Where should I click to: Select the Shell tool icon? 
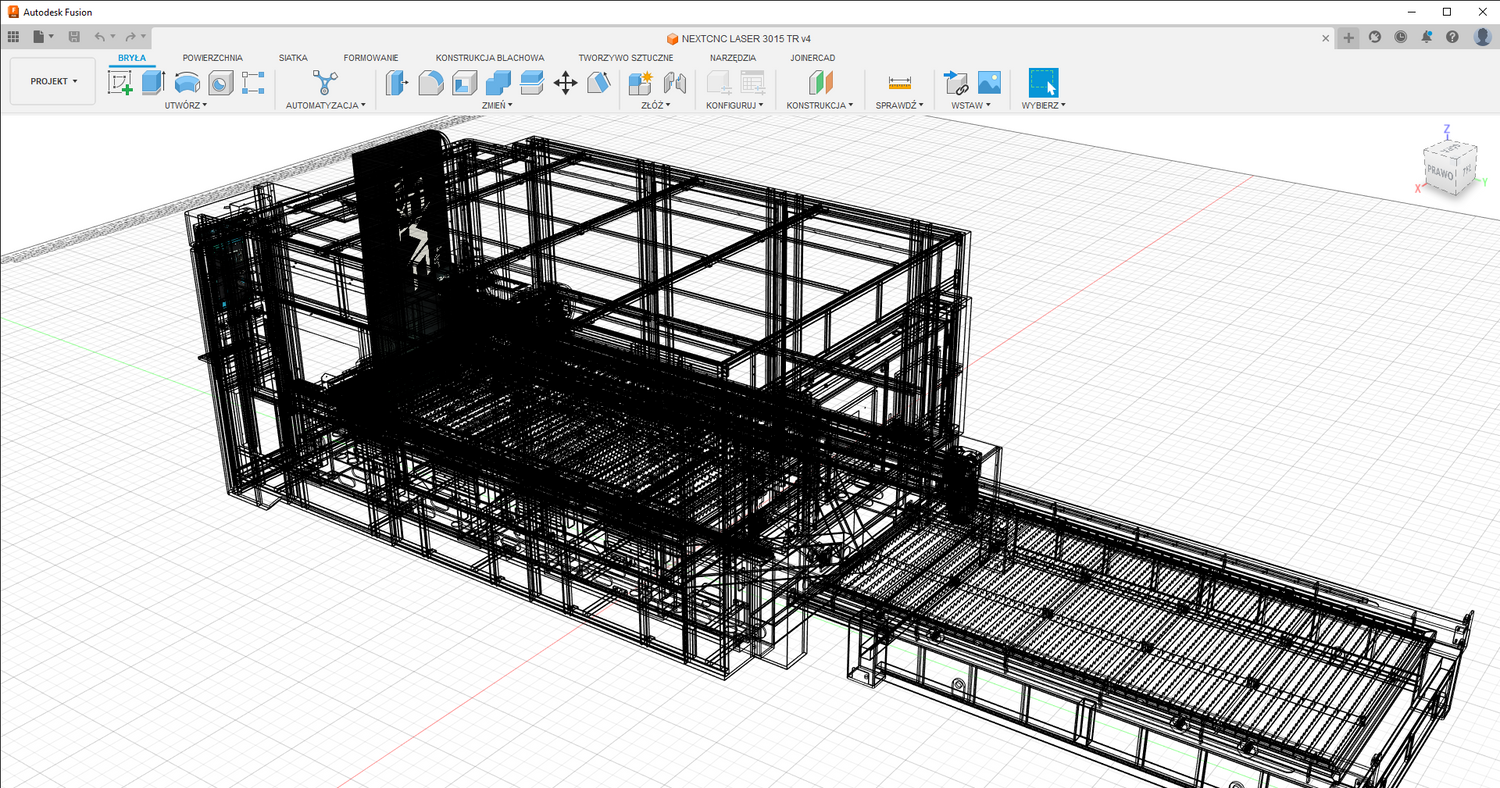464,83
